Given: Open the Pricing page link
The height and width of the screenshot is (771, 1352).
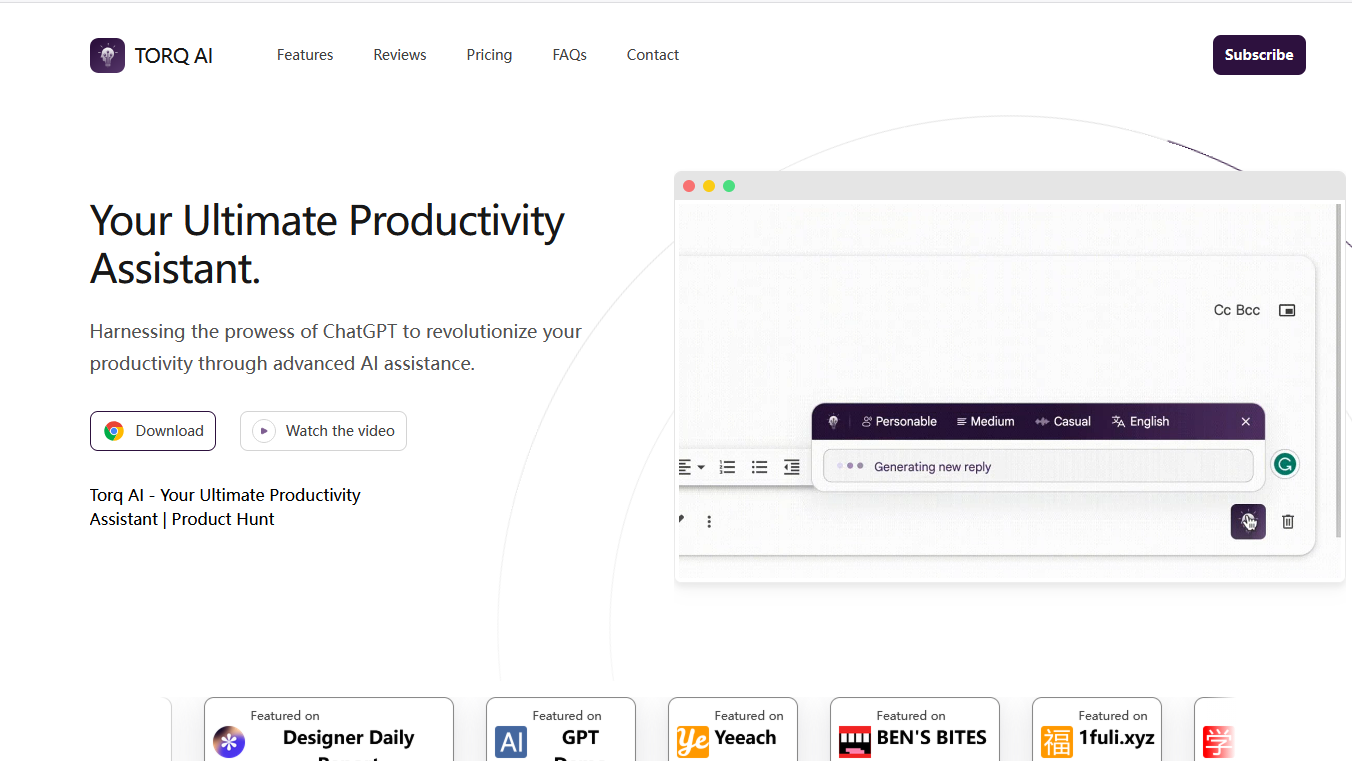Looking at the screenshot, I should click(489, 55).
